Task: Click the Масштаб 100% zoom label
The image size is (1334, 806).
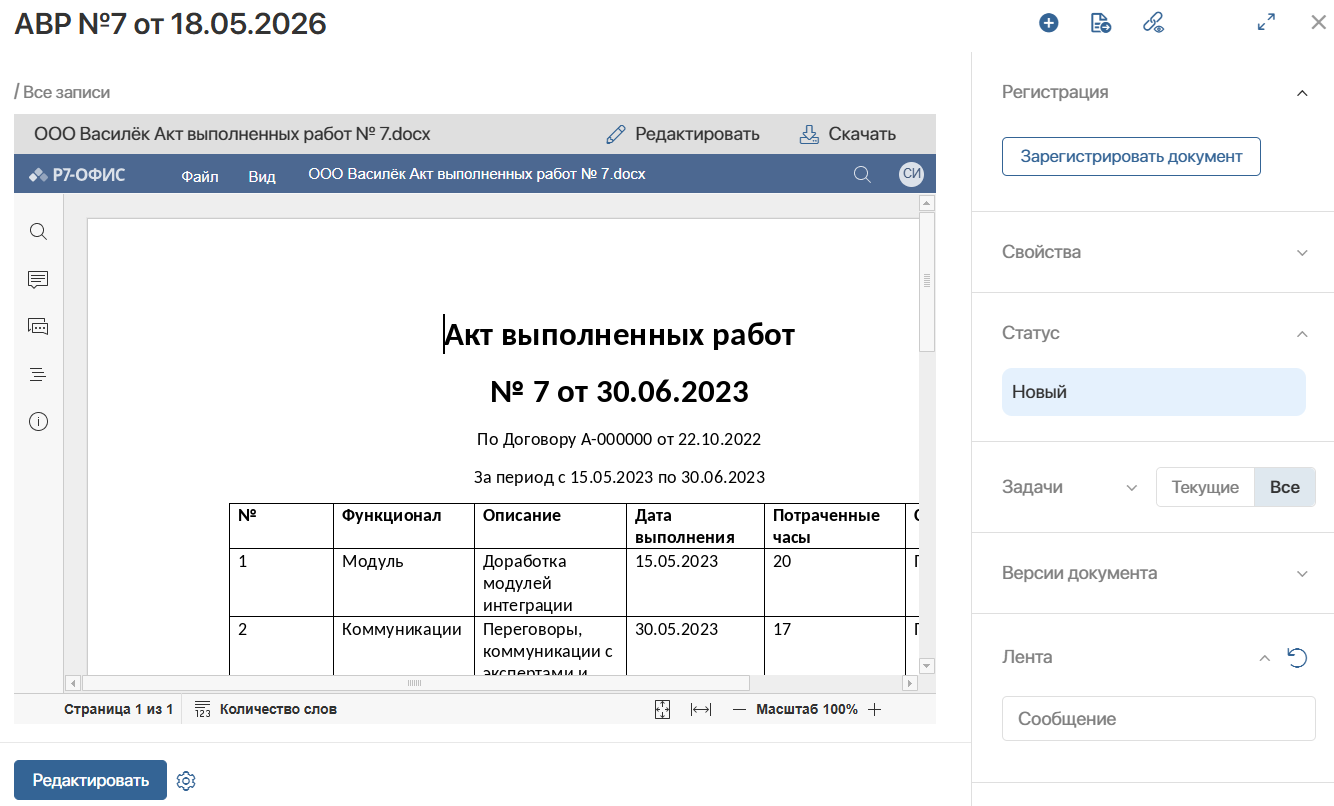Action: click(807, 709)
